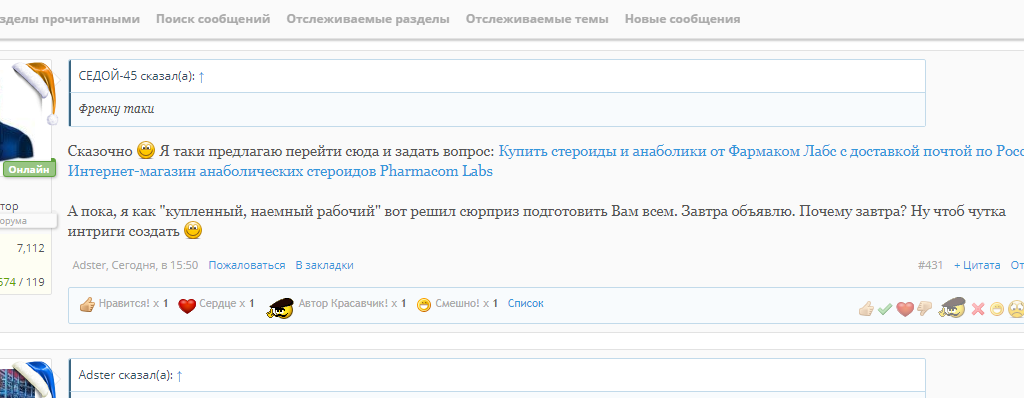Jump to СЕДОЙ-45 quoted post arrow
1024x398 pixels.
201,76
